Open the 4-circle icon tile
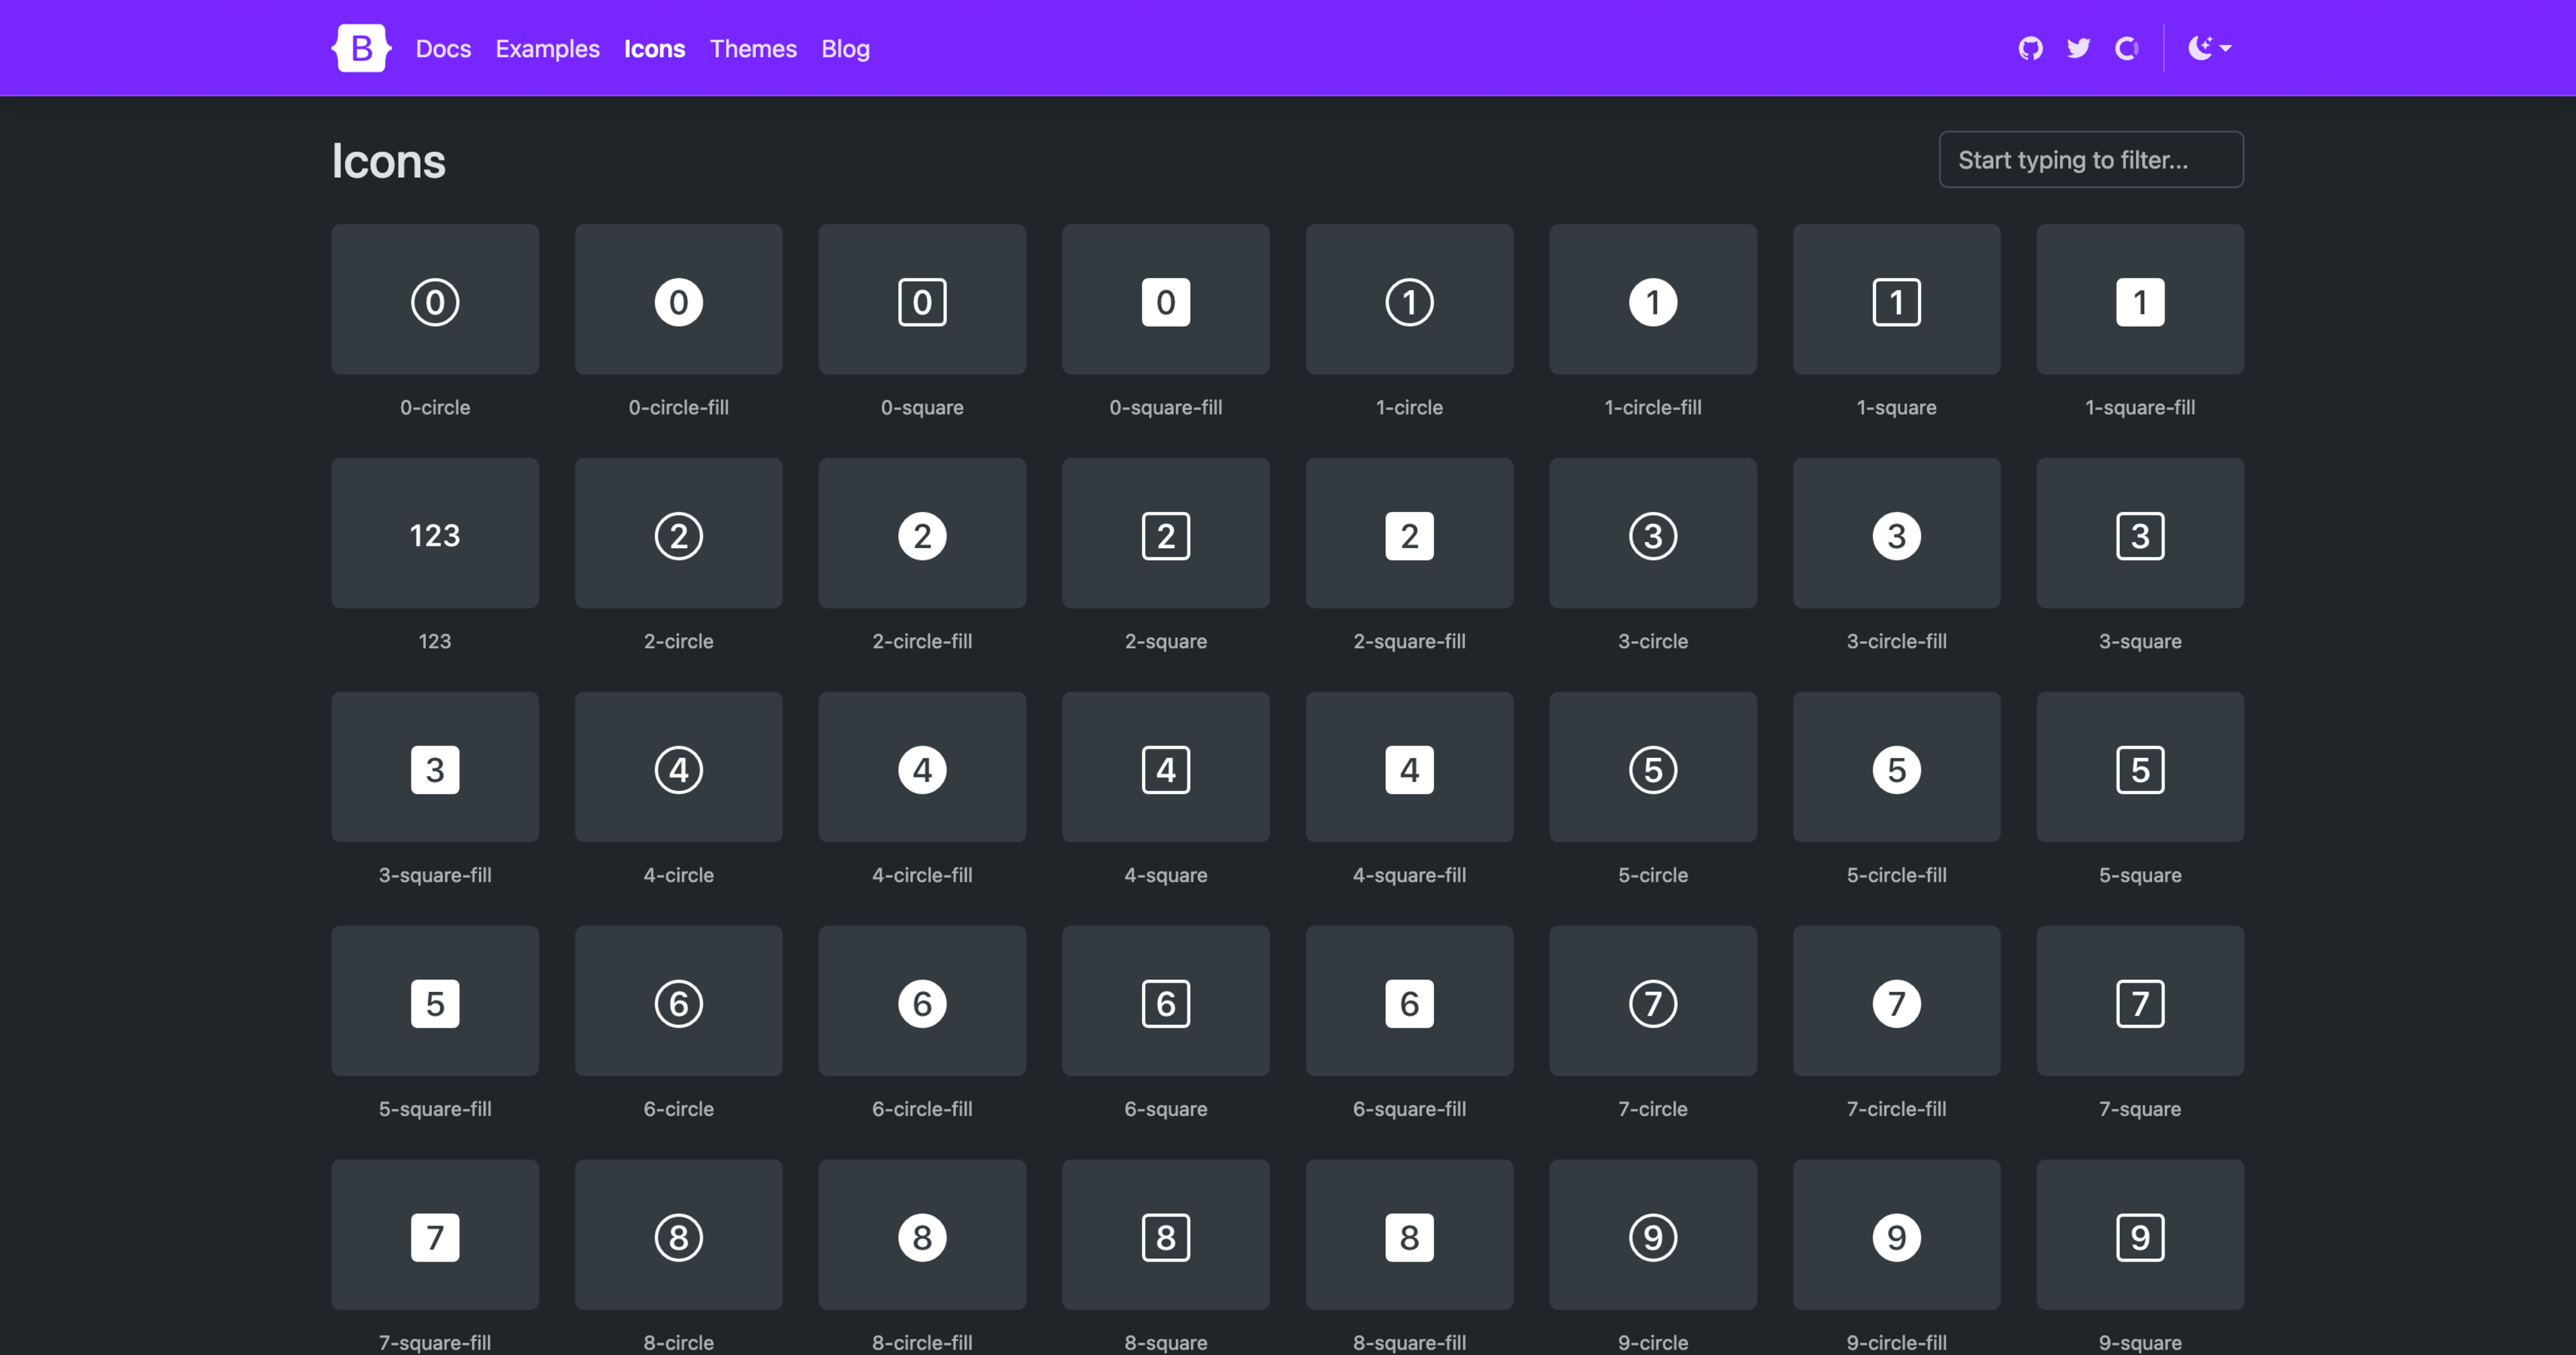 679,767
